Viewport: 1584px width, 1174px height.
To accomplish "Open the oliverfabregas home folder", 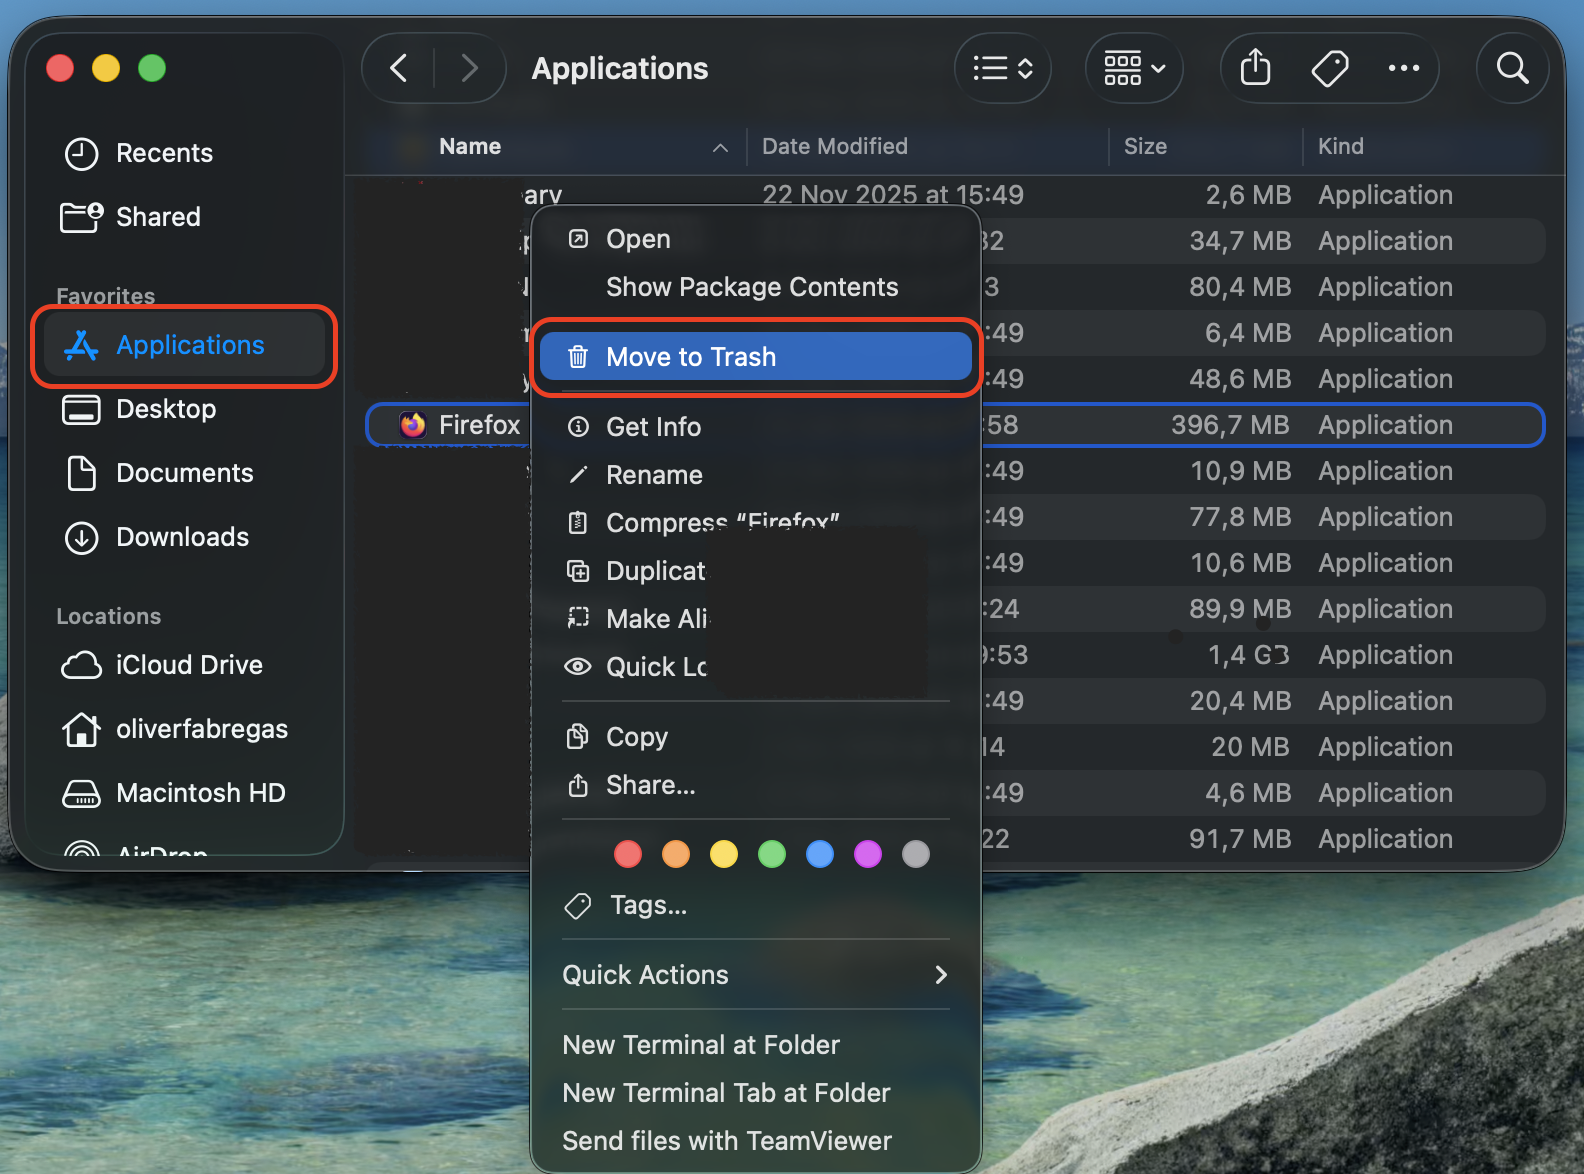I will 184,729.
